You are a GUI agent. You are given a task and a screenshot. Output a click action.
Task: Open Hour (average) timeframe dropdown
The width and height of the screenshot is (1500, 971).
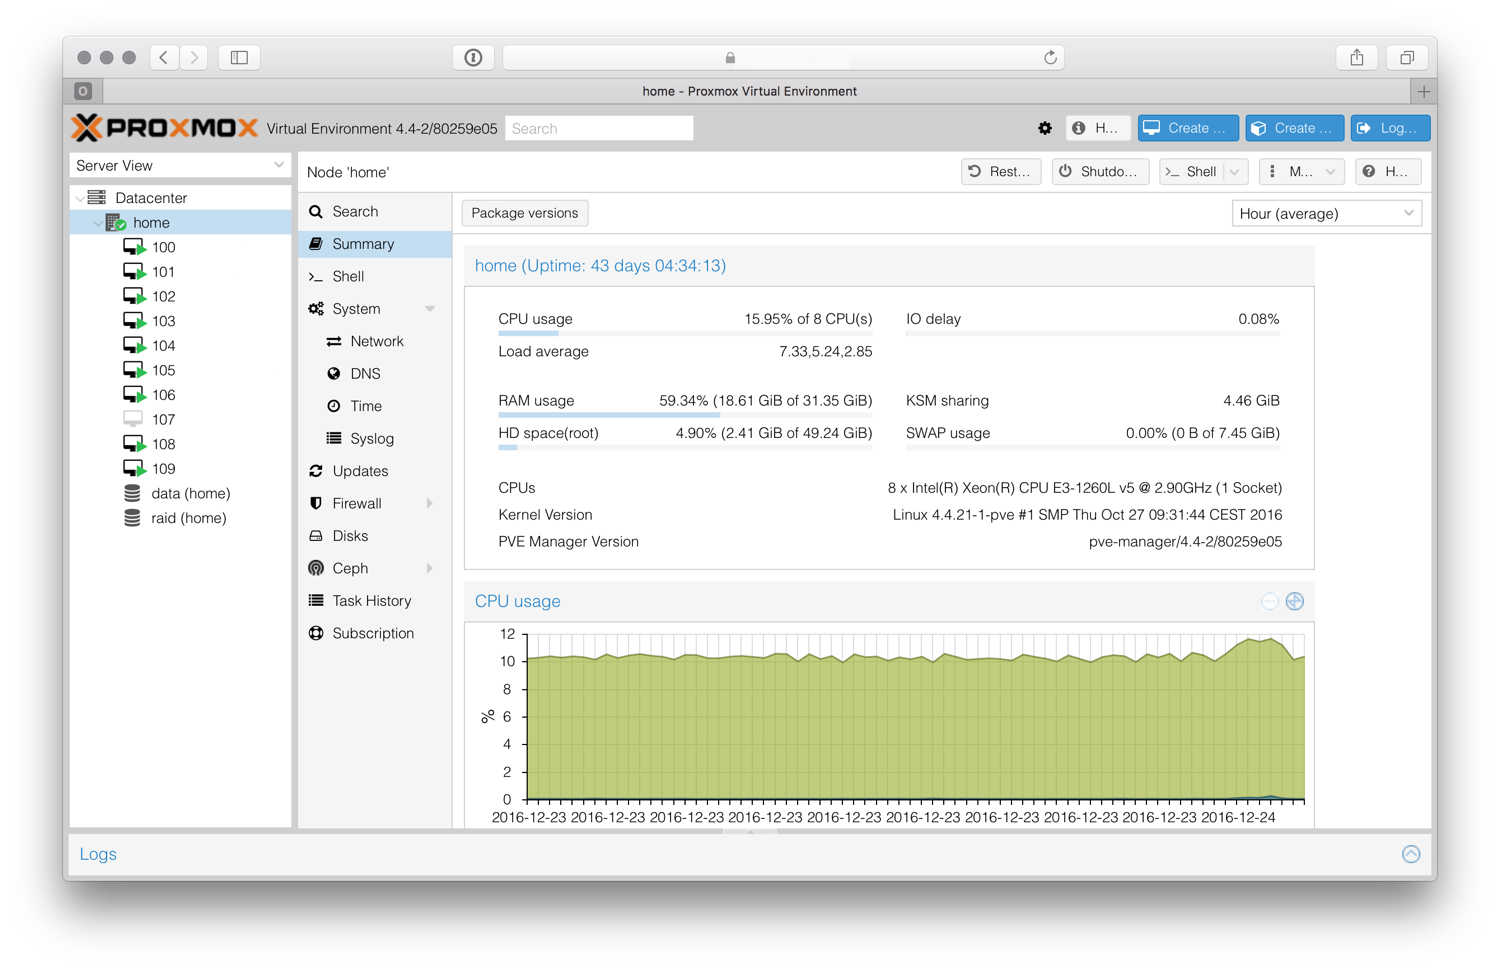click(1326, 213)
